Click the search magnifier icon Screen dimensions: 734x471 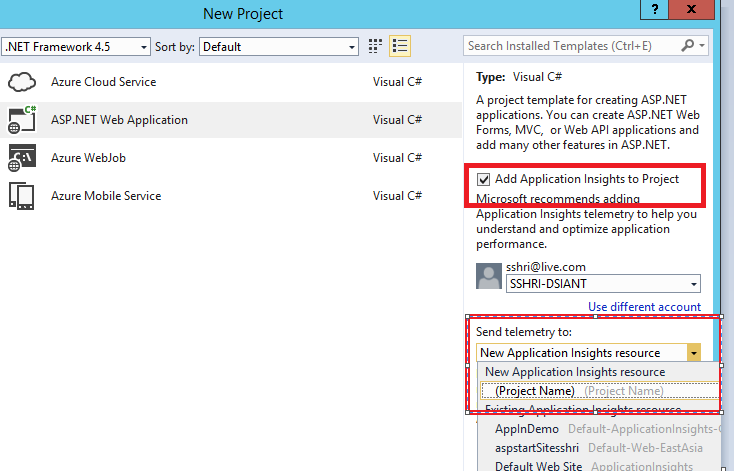687,45
